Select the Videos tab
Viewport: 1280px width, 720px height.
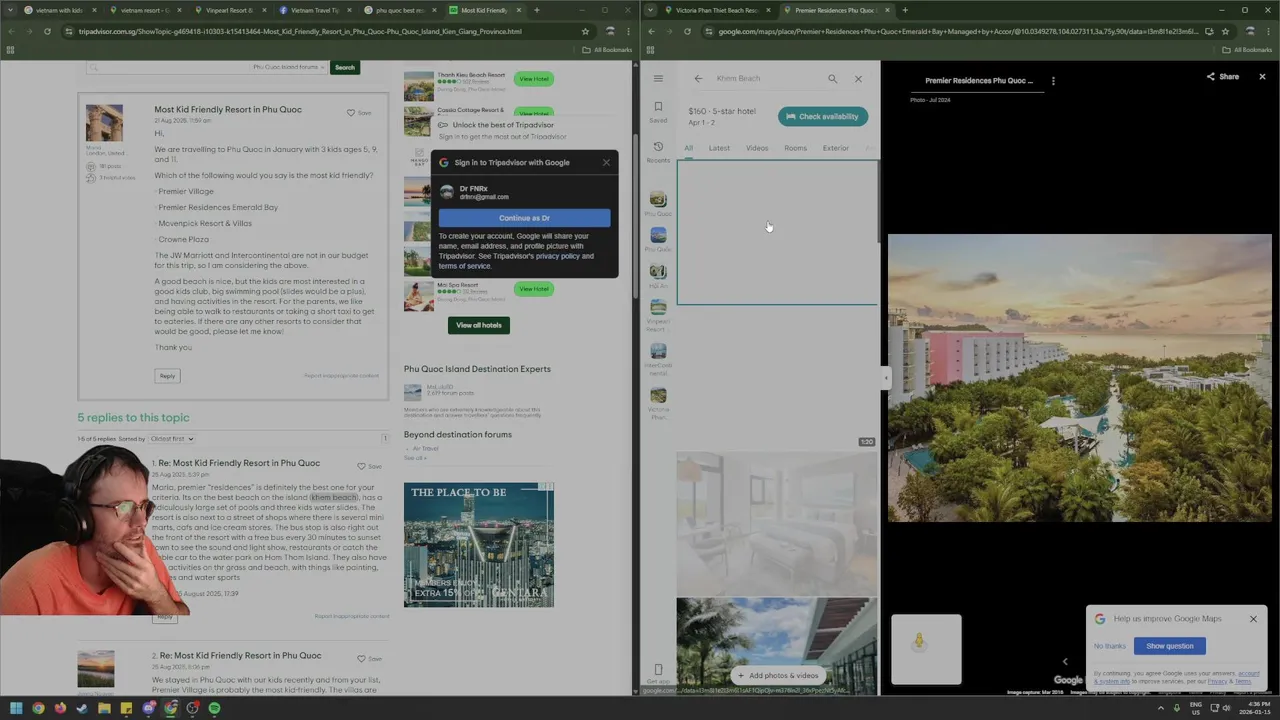tap(757, 148)
